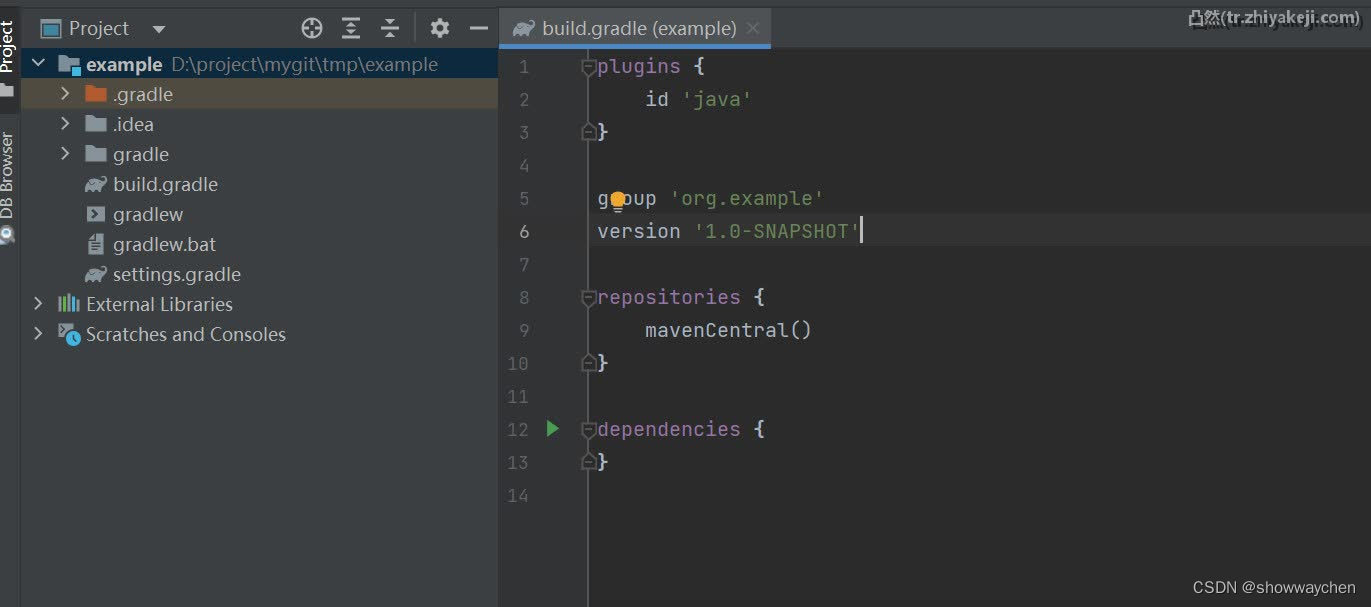The width and height of the screenshot is (1371, 607).
Task: Select the Project side tab
Action: point(8,48)
